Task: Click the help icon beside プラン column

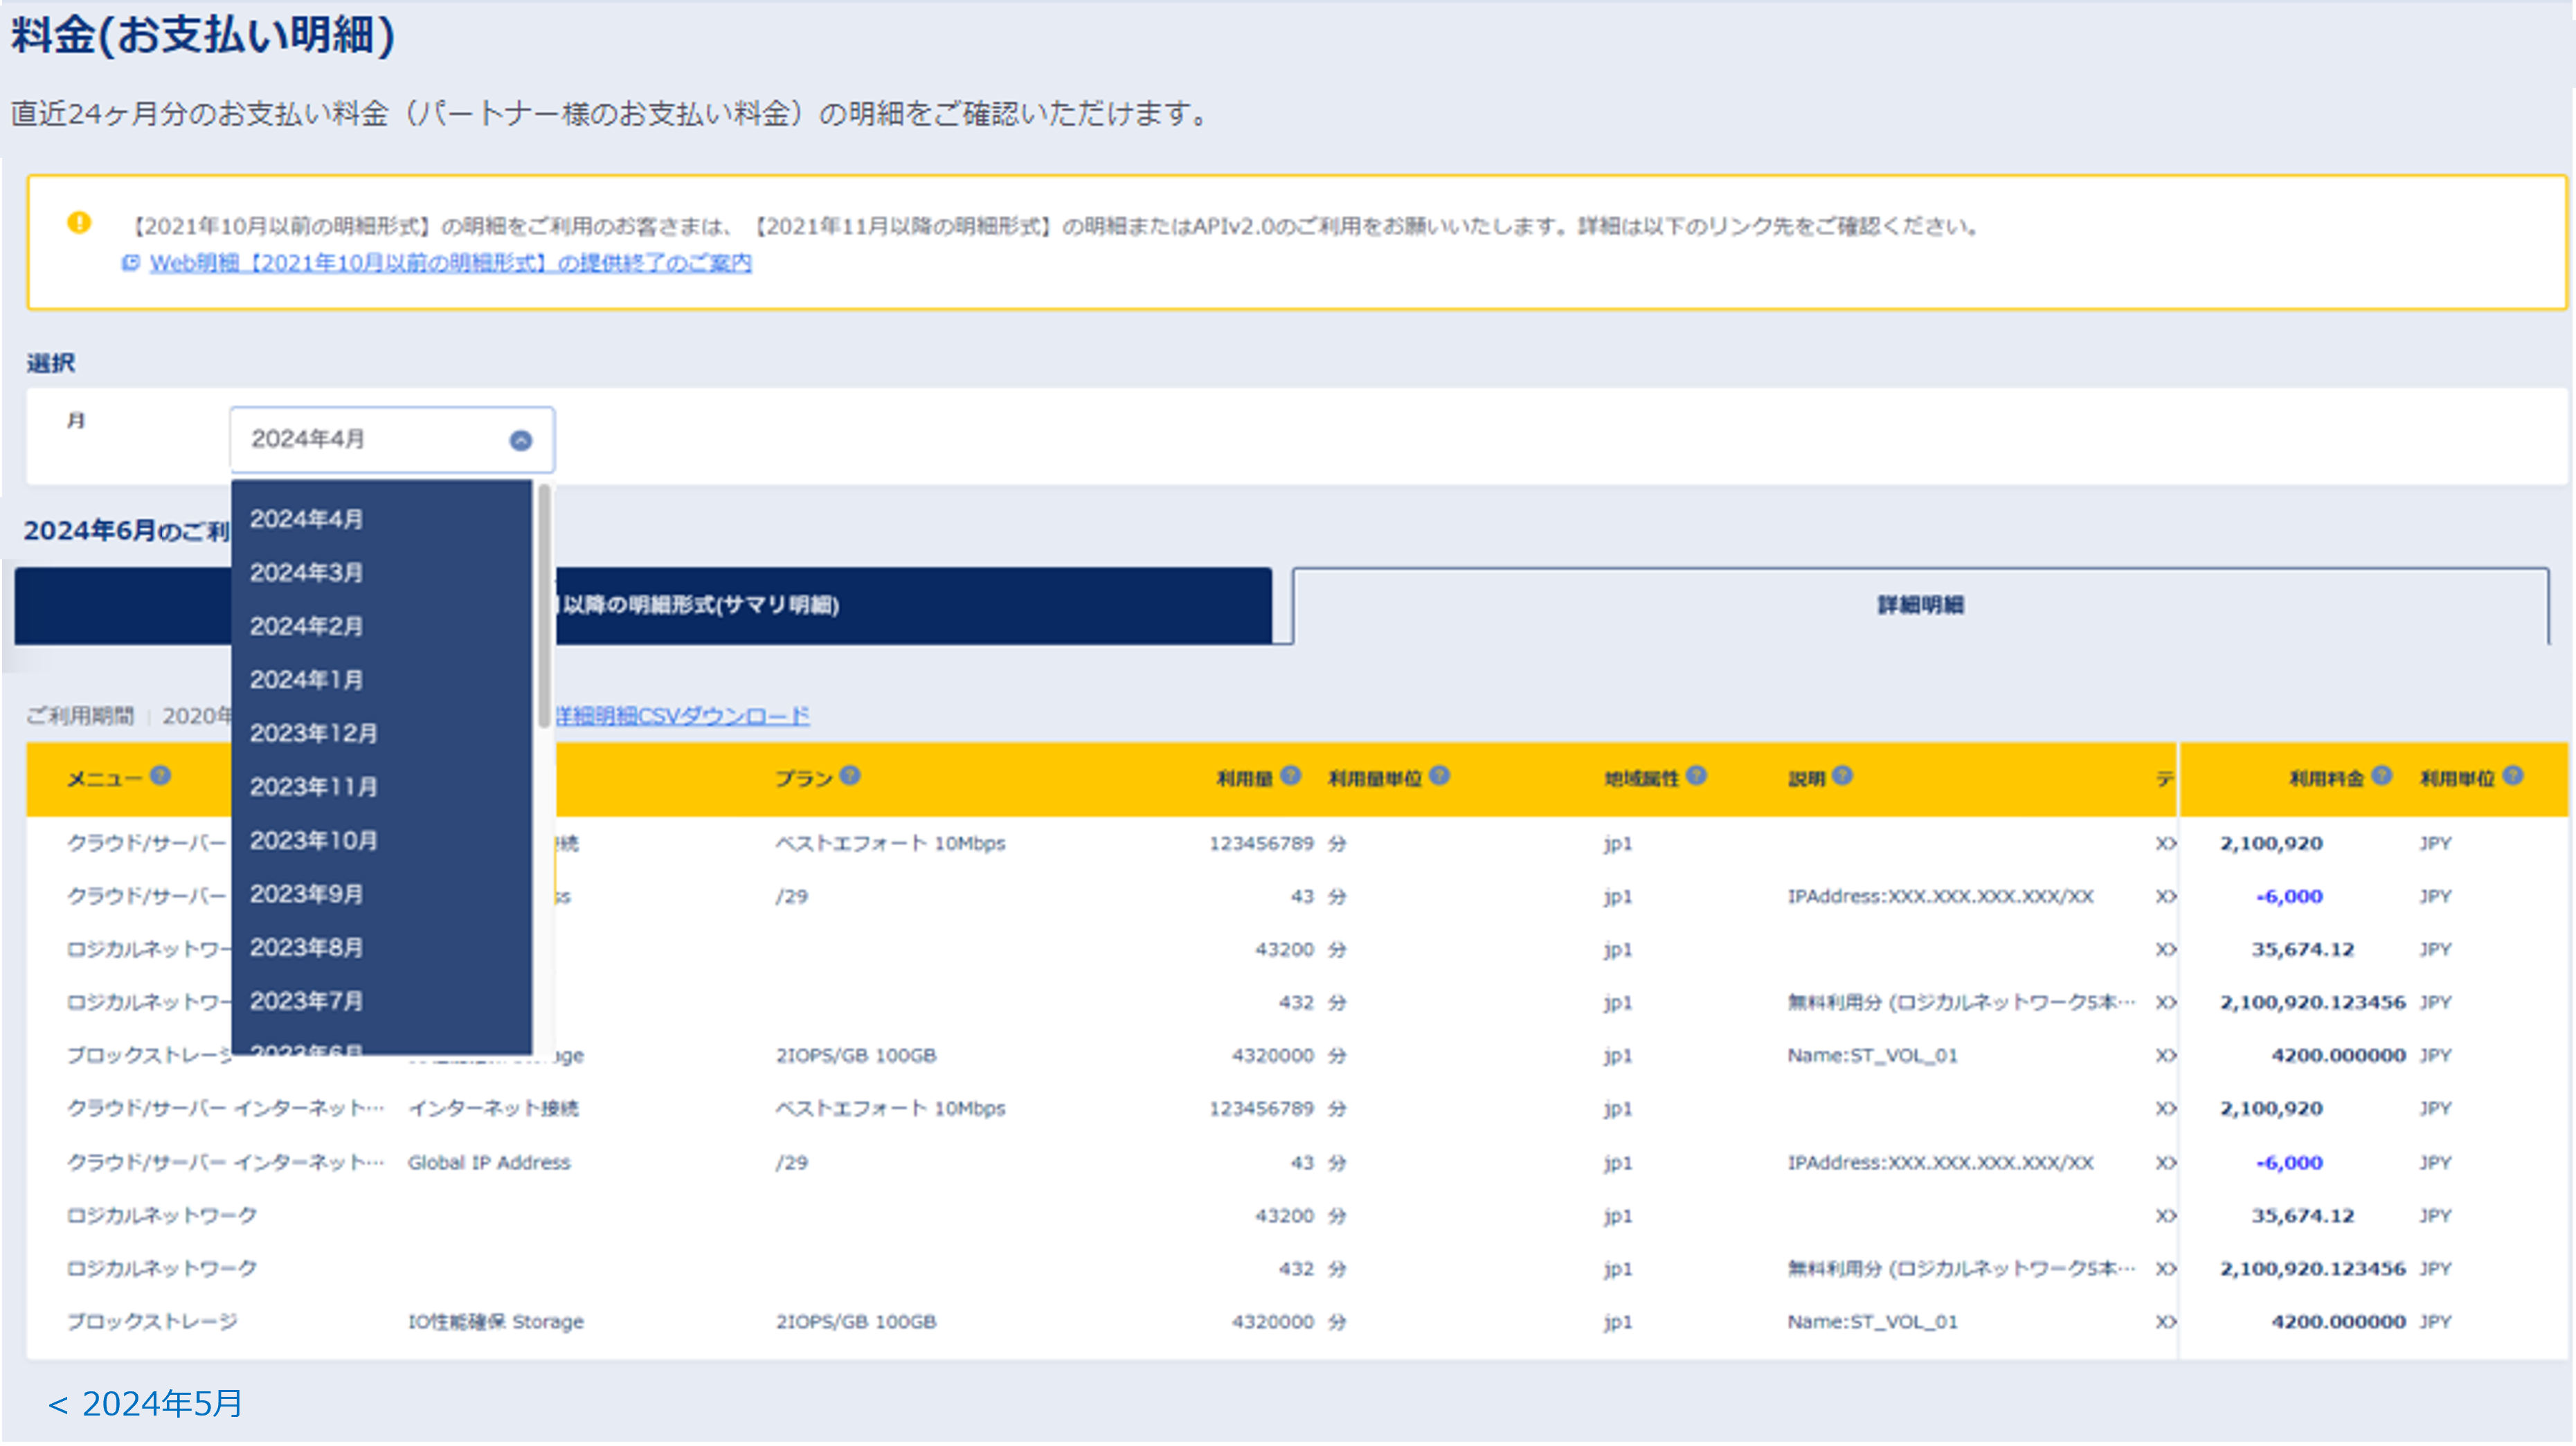Action: (851, 775)
